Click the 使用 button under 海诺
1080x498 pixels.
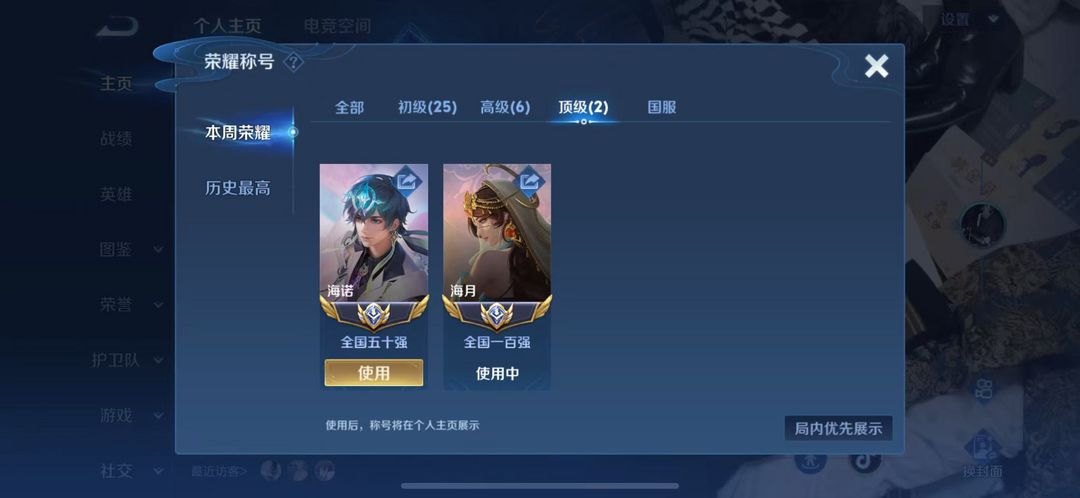click(x=374, y=373)
